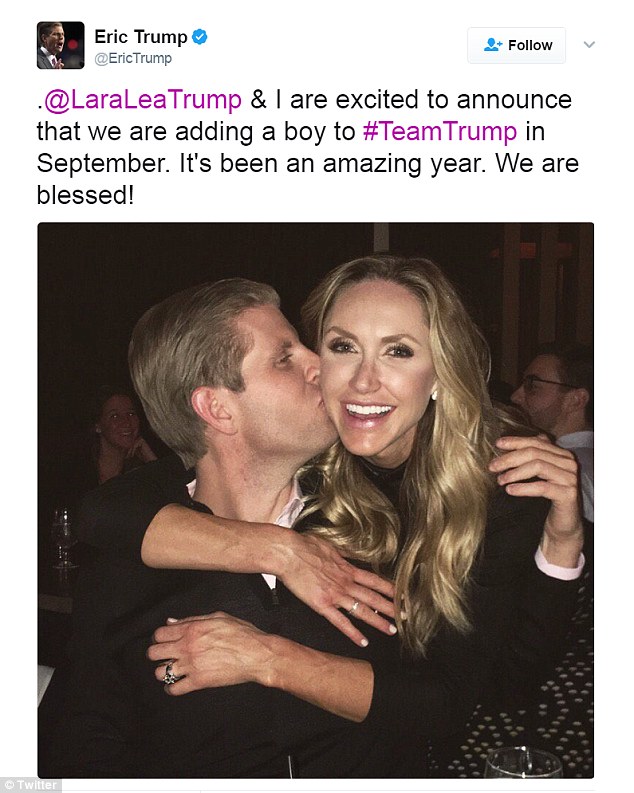Click the blue verified checkmark badge
This screenshot has height=793, width=634.
(200, 37)
